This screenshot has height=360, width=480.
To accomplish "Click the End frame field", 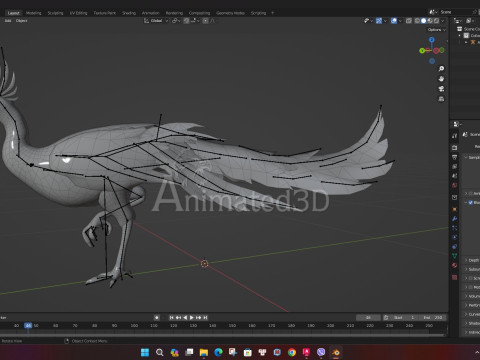I will point(432,318).
